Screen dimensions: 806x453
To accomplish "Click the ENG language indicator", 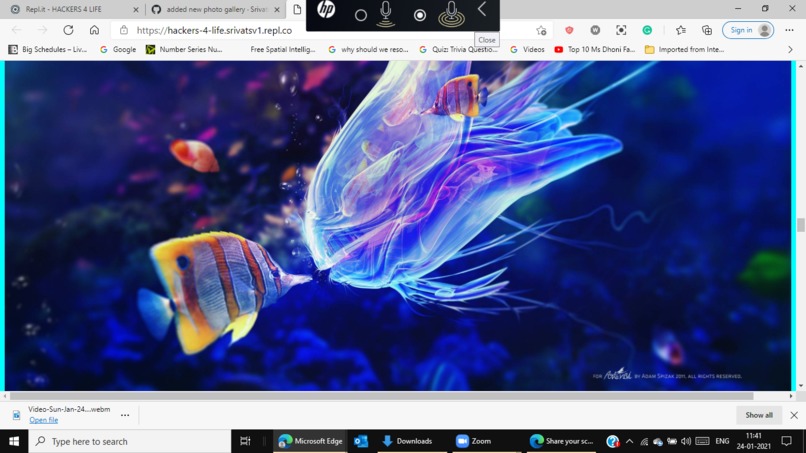I will [x=722, y=441].
